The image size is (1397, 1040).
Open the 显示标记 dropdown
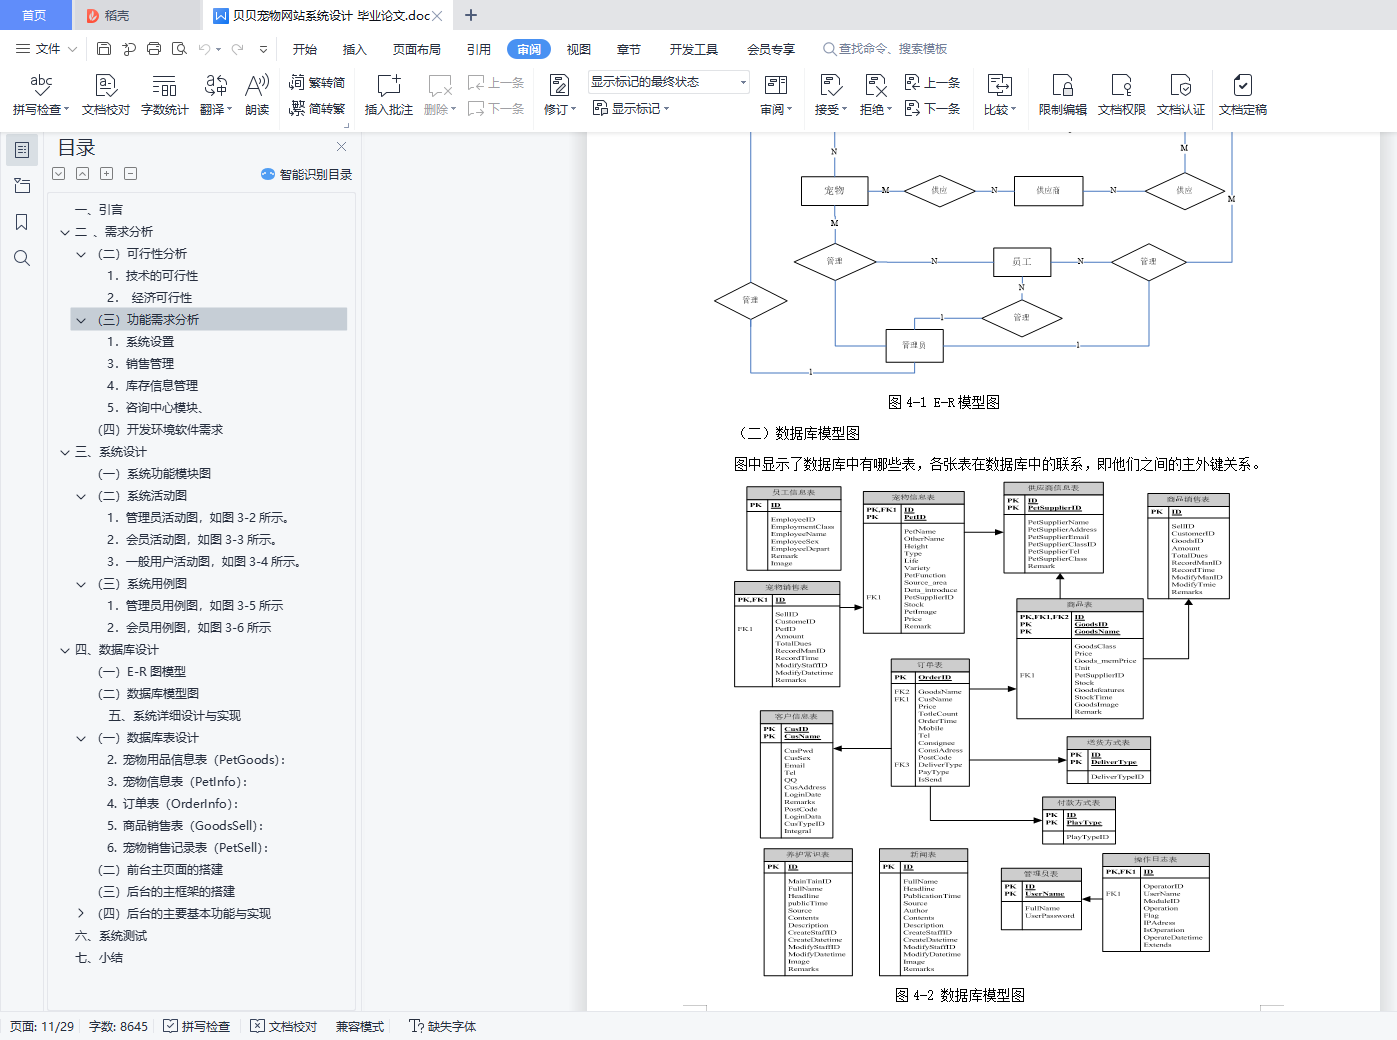pos(630,108)
